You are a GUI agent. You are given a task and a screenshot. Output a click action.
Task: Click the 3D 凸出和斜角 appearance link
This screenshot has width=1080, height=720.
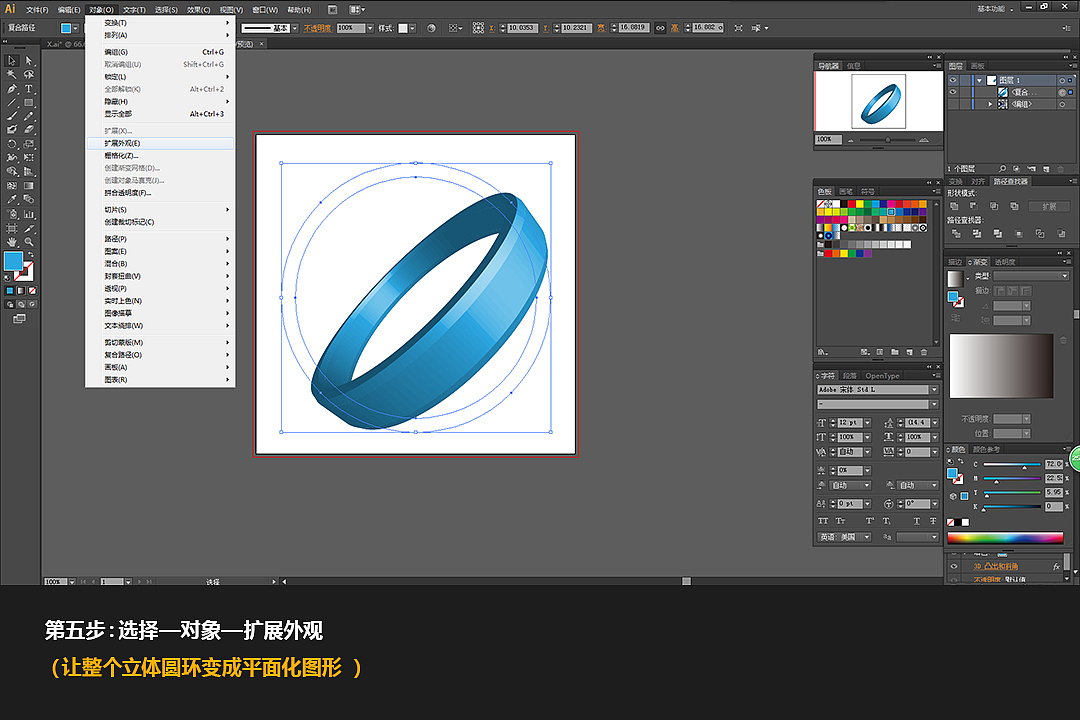(x=995, y=566)
